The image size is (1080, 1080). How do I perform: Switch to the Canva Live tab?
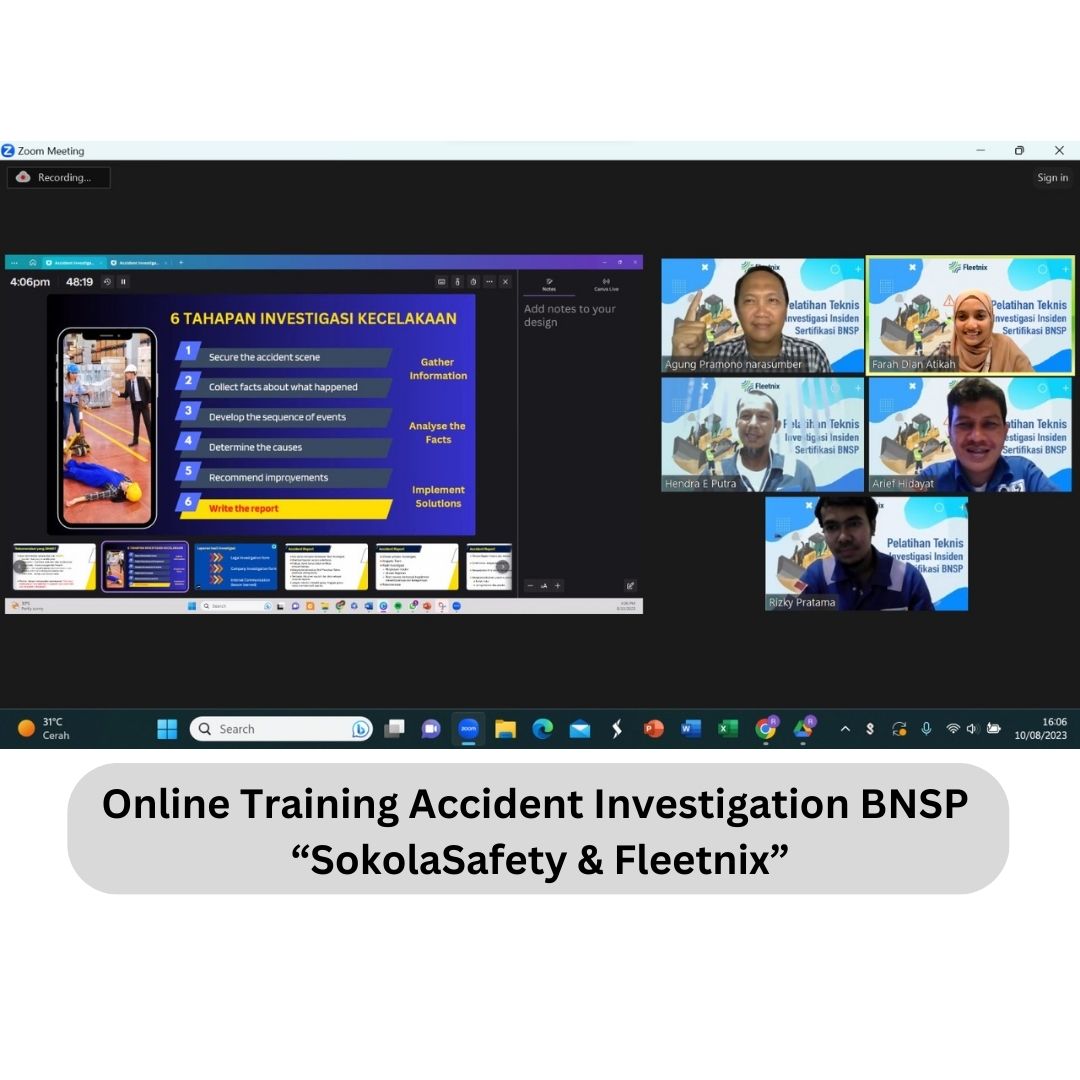point(606,284)
